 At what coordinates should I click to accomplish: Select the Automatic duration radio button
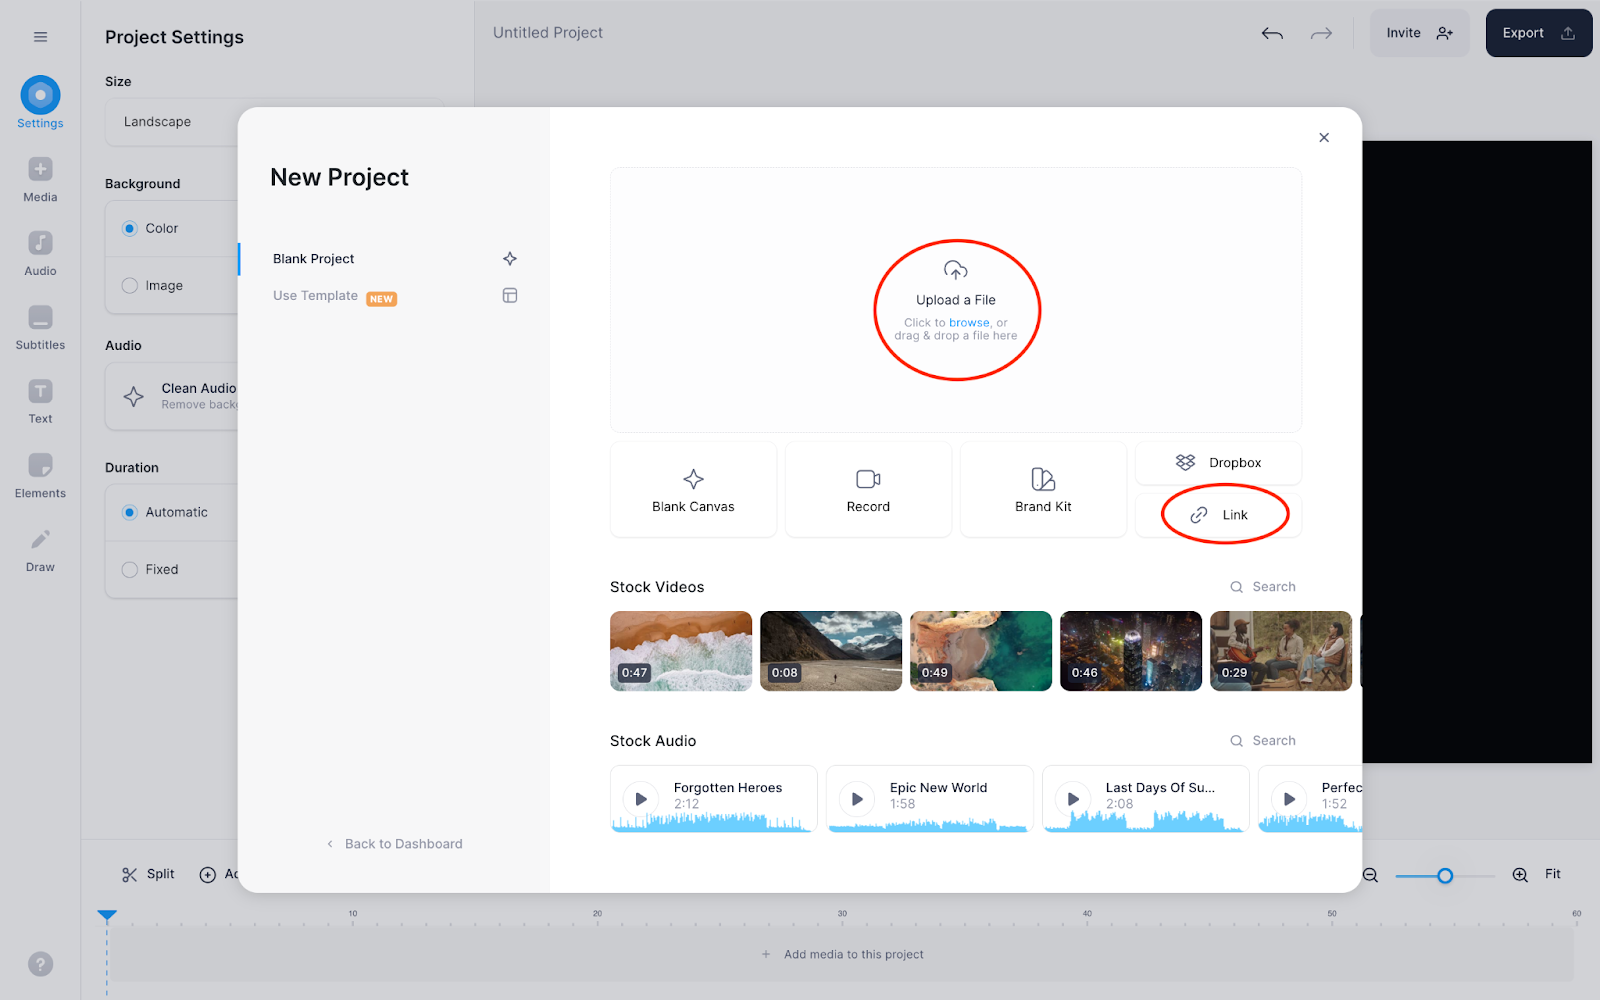130,513
